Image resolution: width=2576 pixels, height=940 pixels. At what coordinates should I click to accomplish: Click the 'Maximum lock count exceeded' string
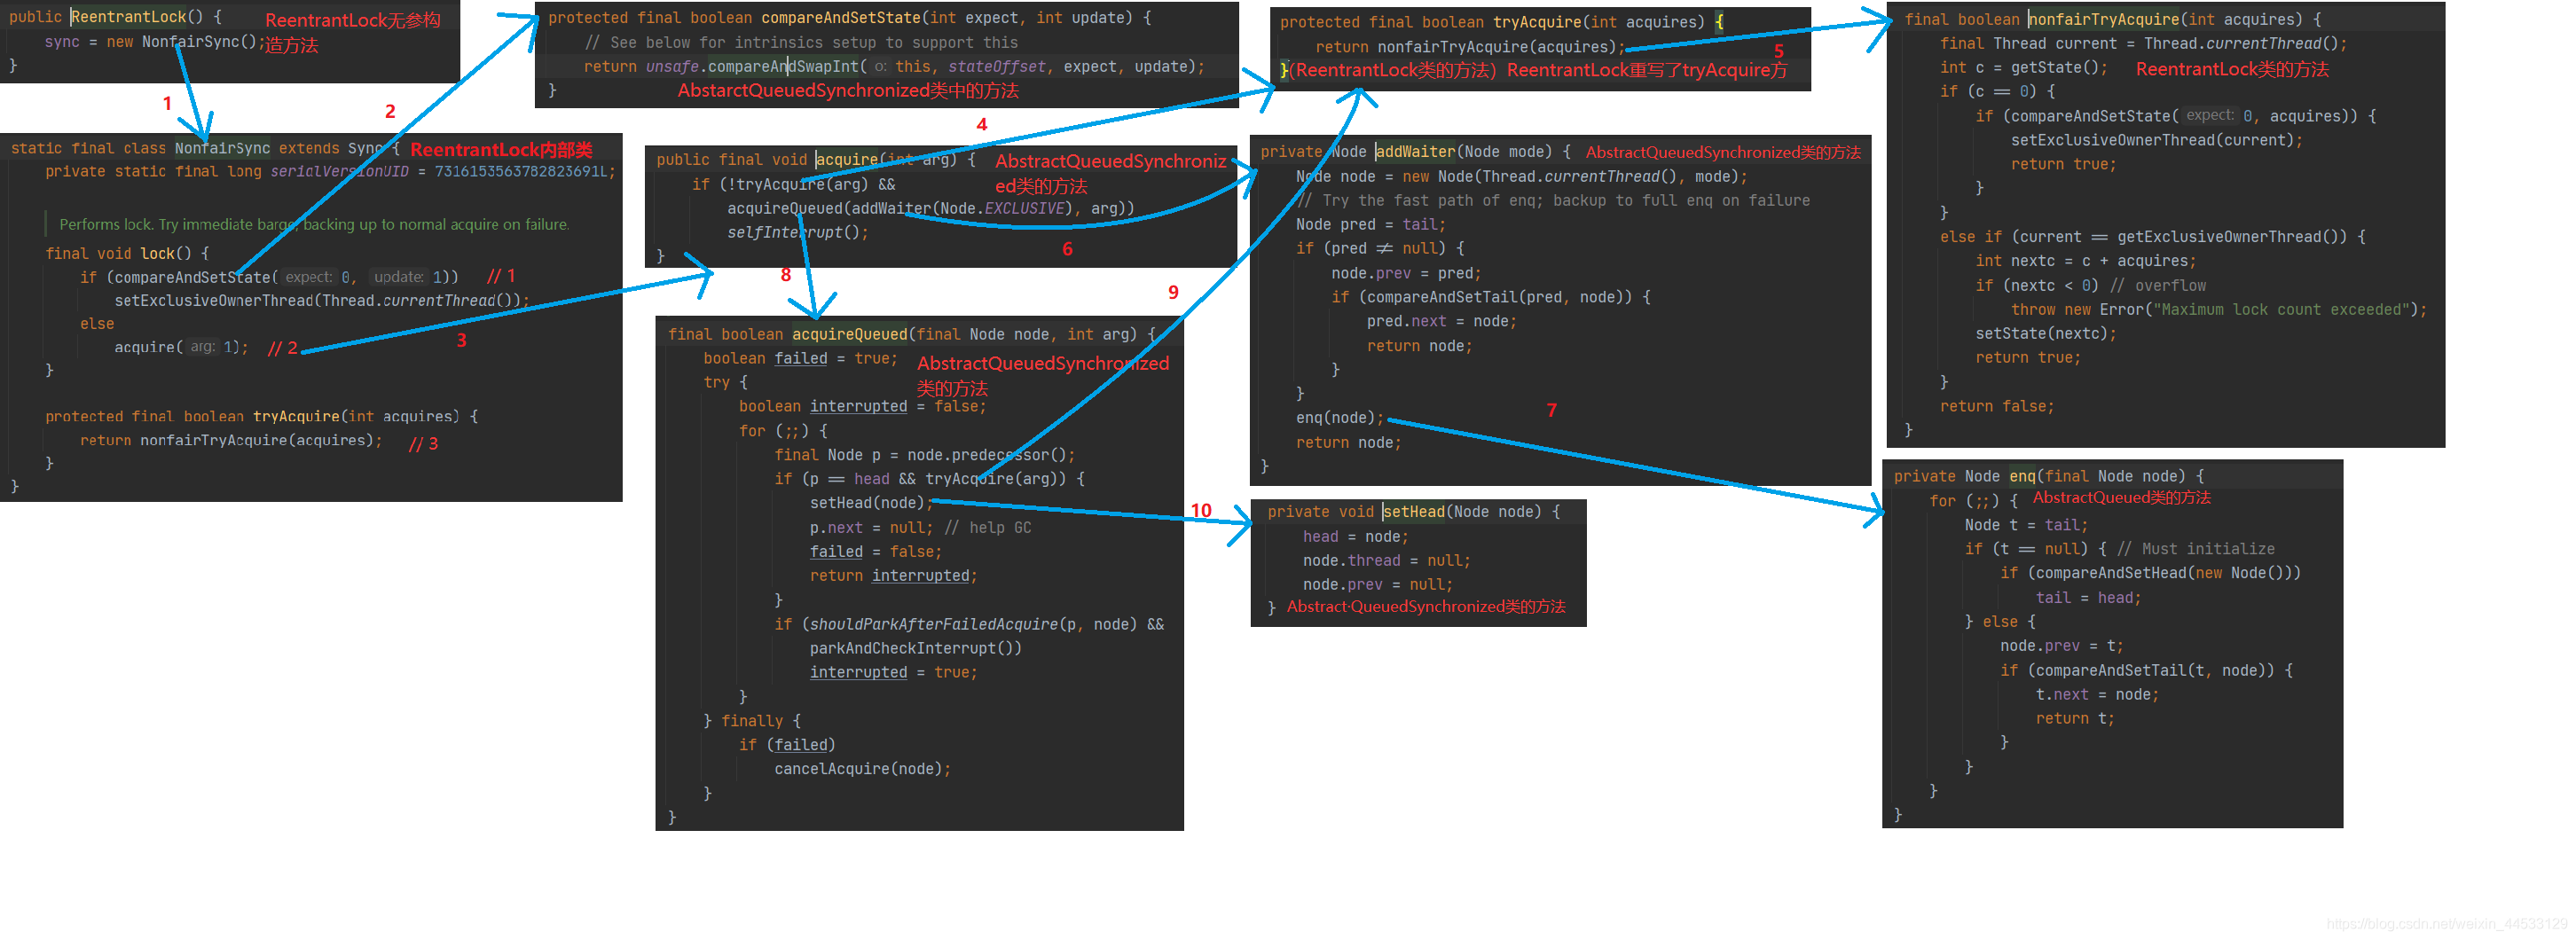click(x=2279, y=311)
